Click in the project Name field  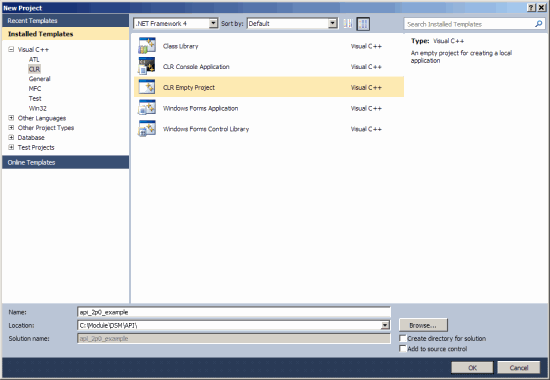click(x=234, y=312)
